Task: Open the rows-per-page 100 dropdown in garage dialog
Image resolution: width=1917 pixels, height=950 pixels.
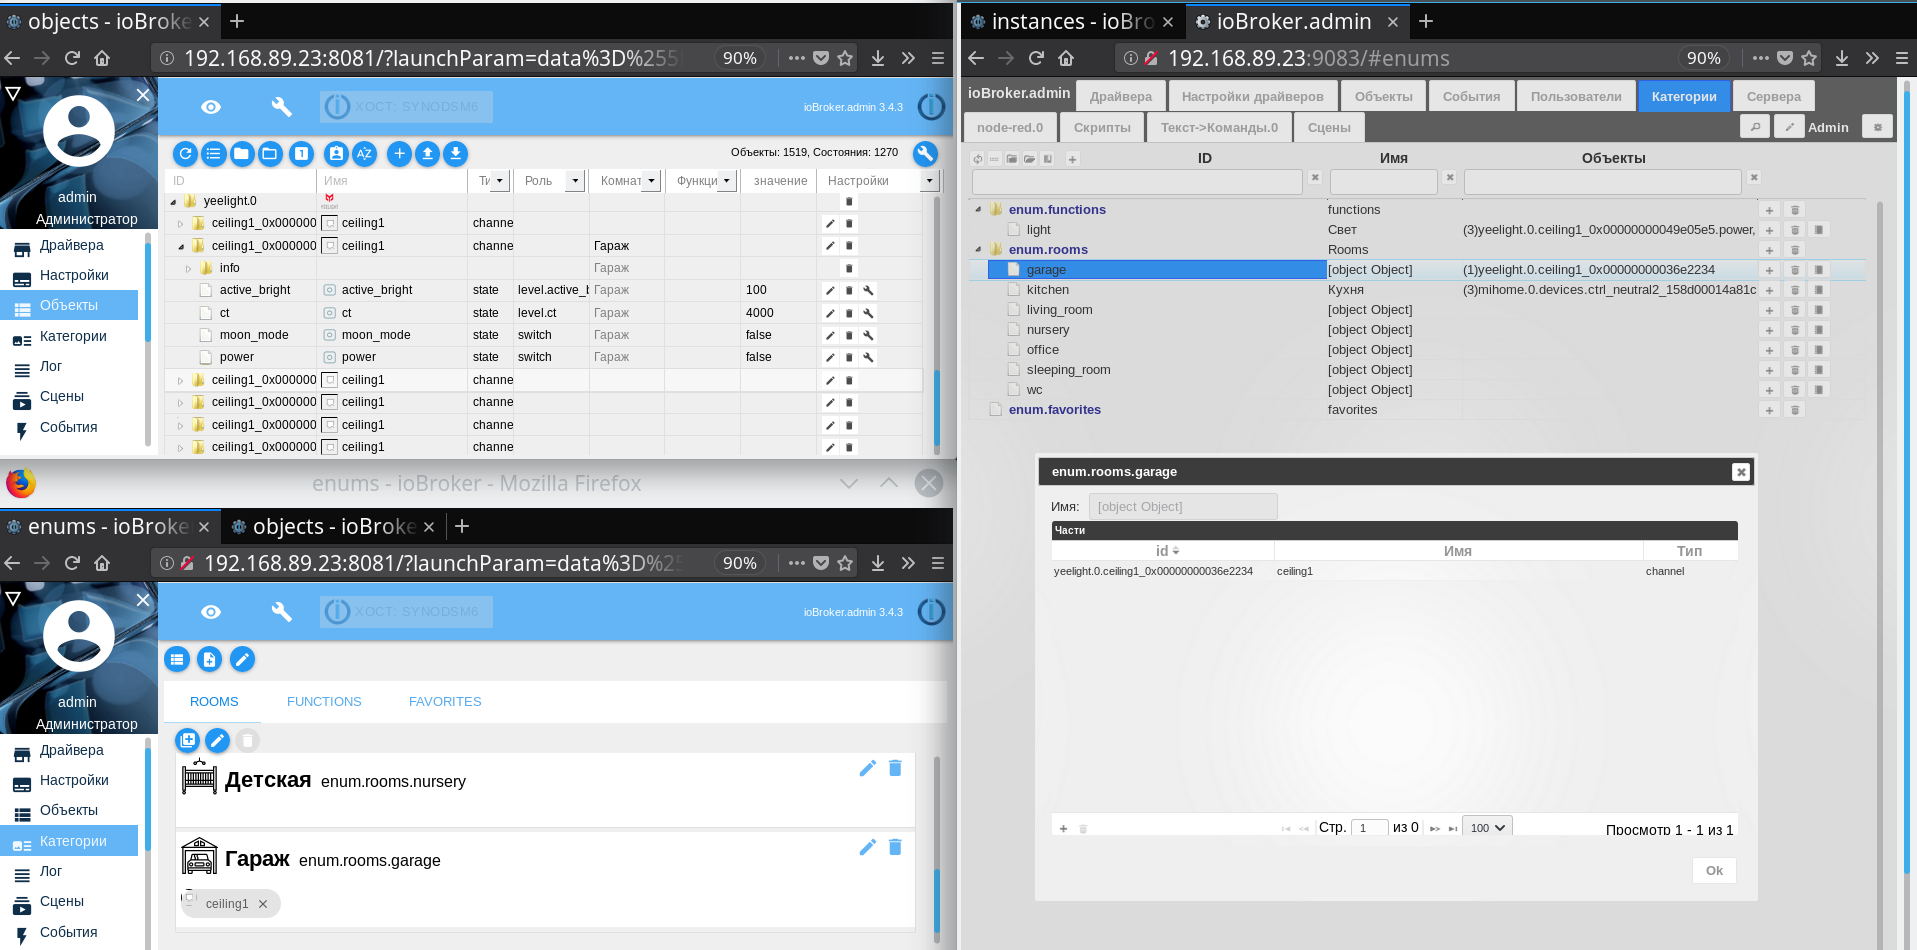Action: click(x=1487, y=828)
